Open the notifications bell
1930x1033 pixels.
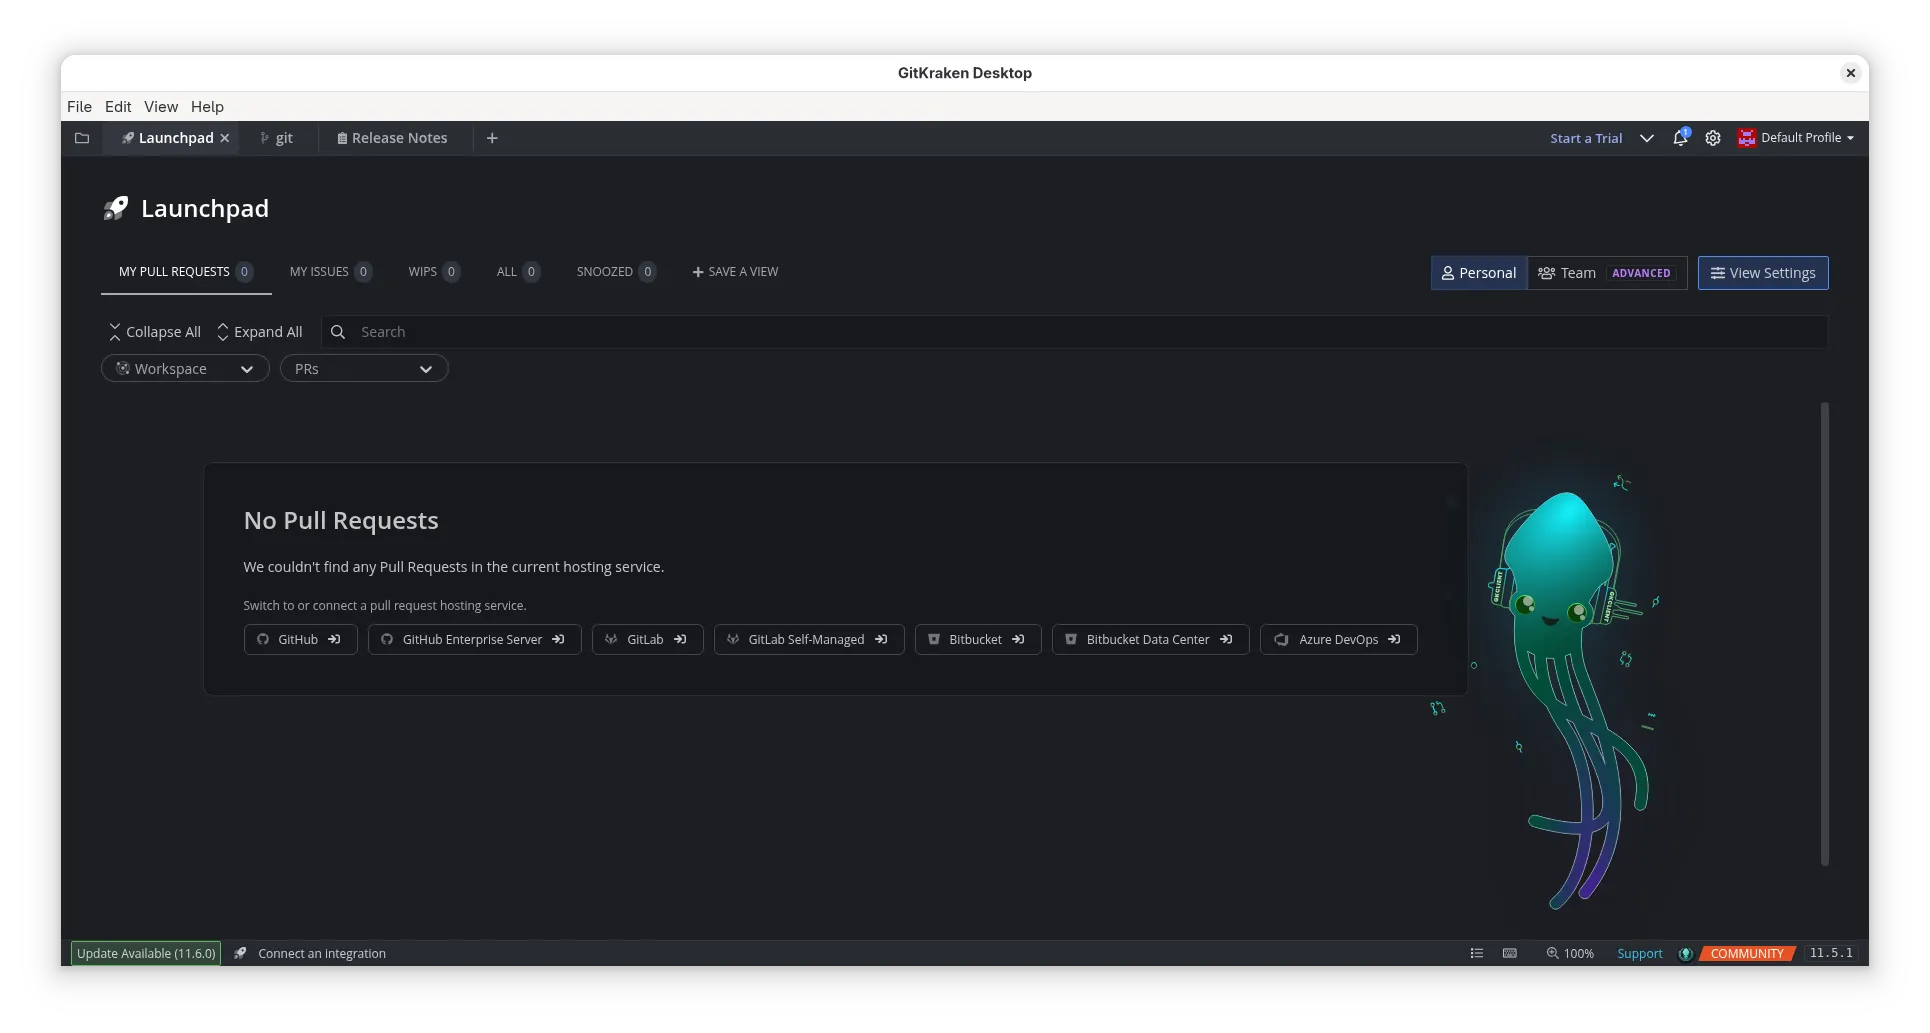click(1680, 138)
